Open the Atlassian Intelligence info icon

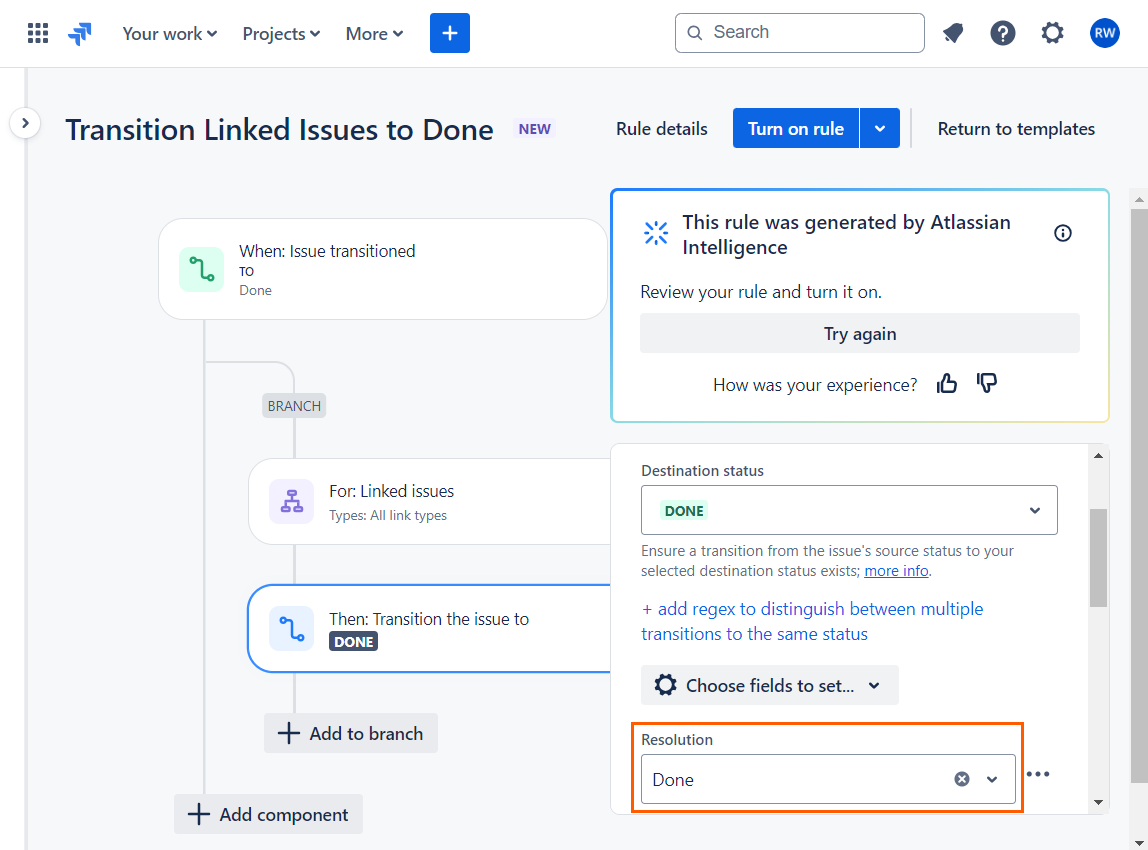pos(1062,232)
